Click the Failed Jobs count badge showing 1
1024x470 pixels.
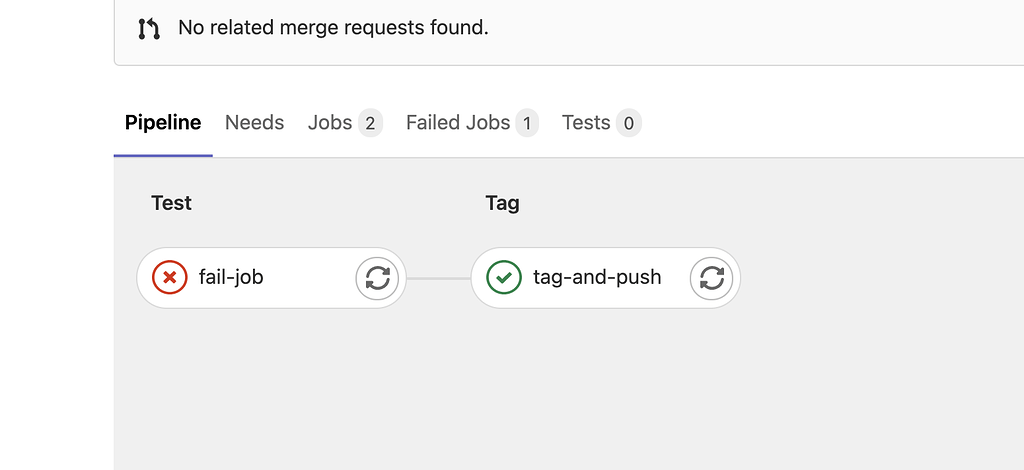[527, 123]
